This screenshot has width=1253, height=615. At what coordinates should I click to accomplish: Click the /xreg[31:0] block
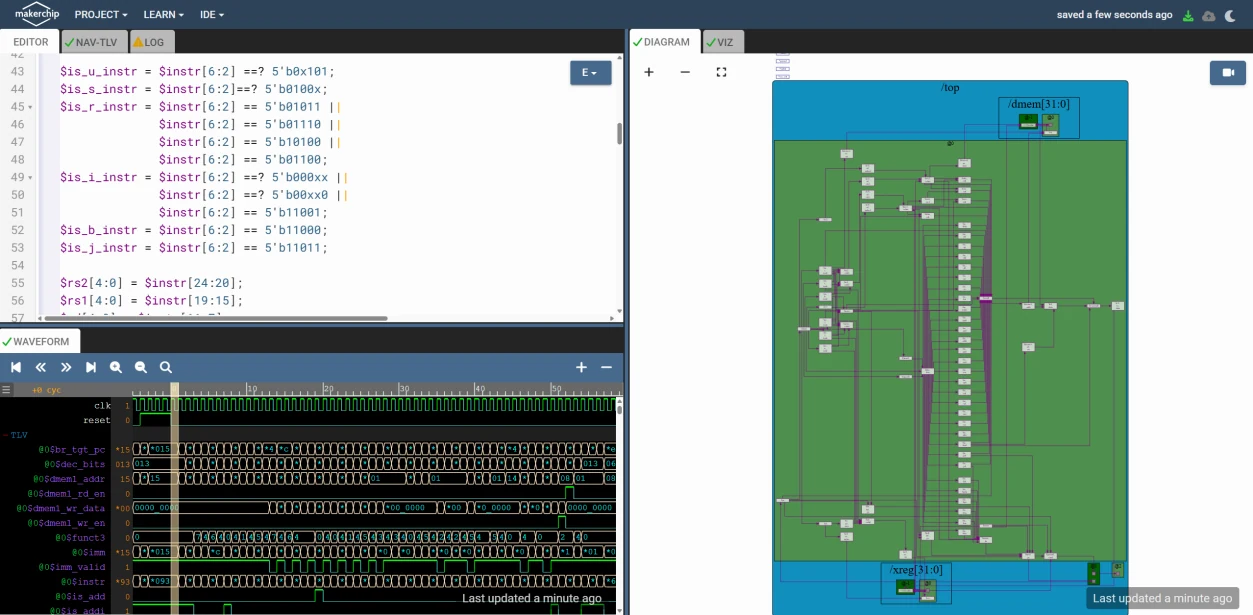click(x=916, y=583)
